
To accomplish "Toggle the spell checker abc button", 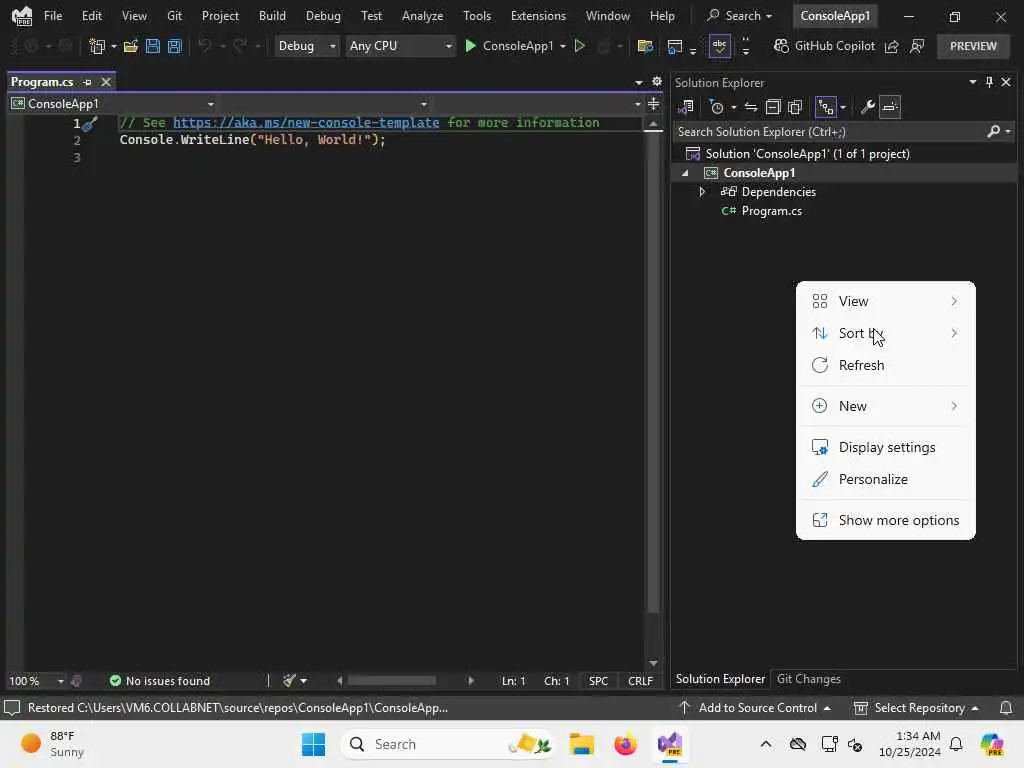I will tap(719, 46).
